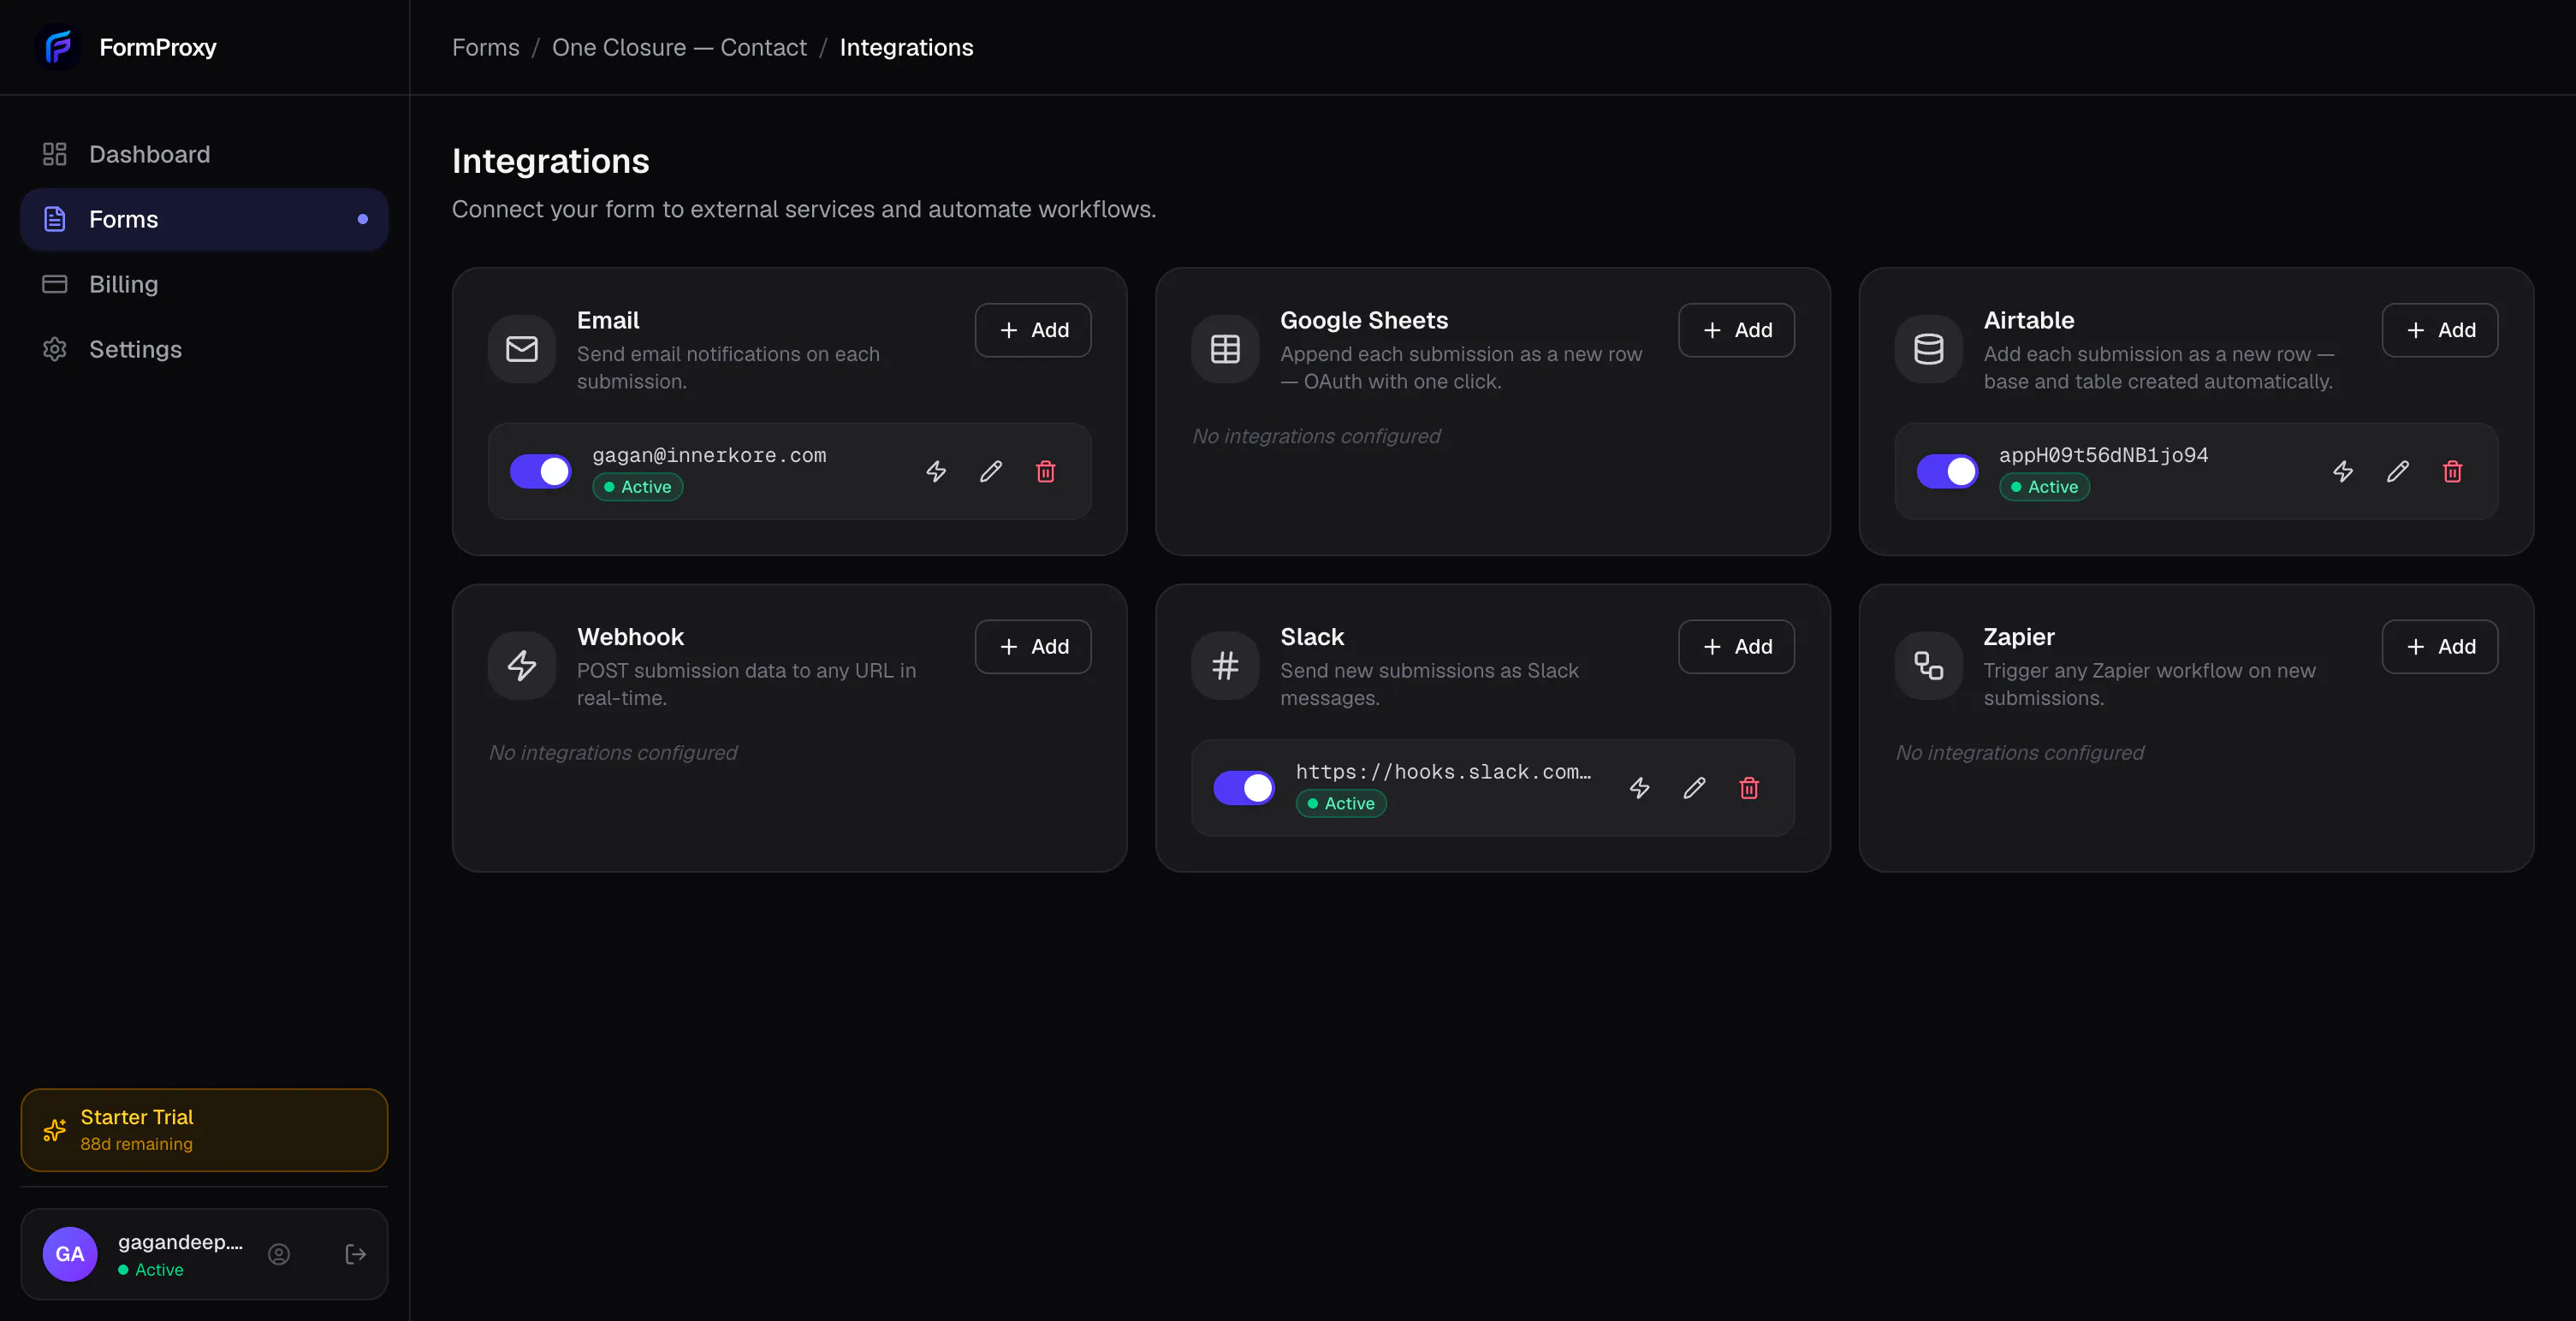
Task: Click the Starter Trial sparkle icon
Action: click(x=54, y=1130)
